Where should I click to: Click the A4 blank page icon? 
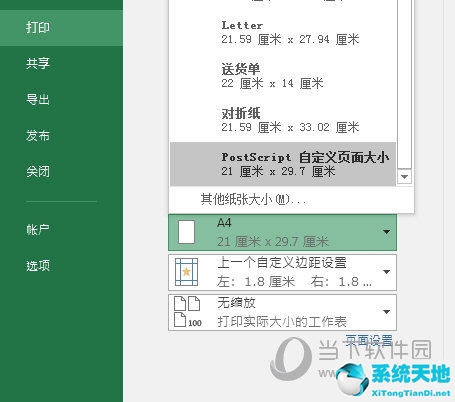click(x=187, y=232)
